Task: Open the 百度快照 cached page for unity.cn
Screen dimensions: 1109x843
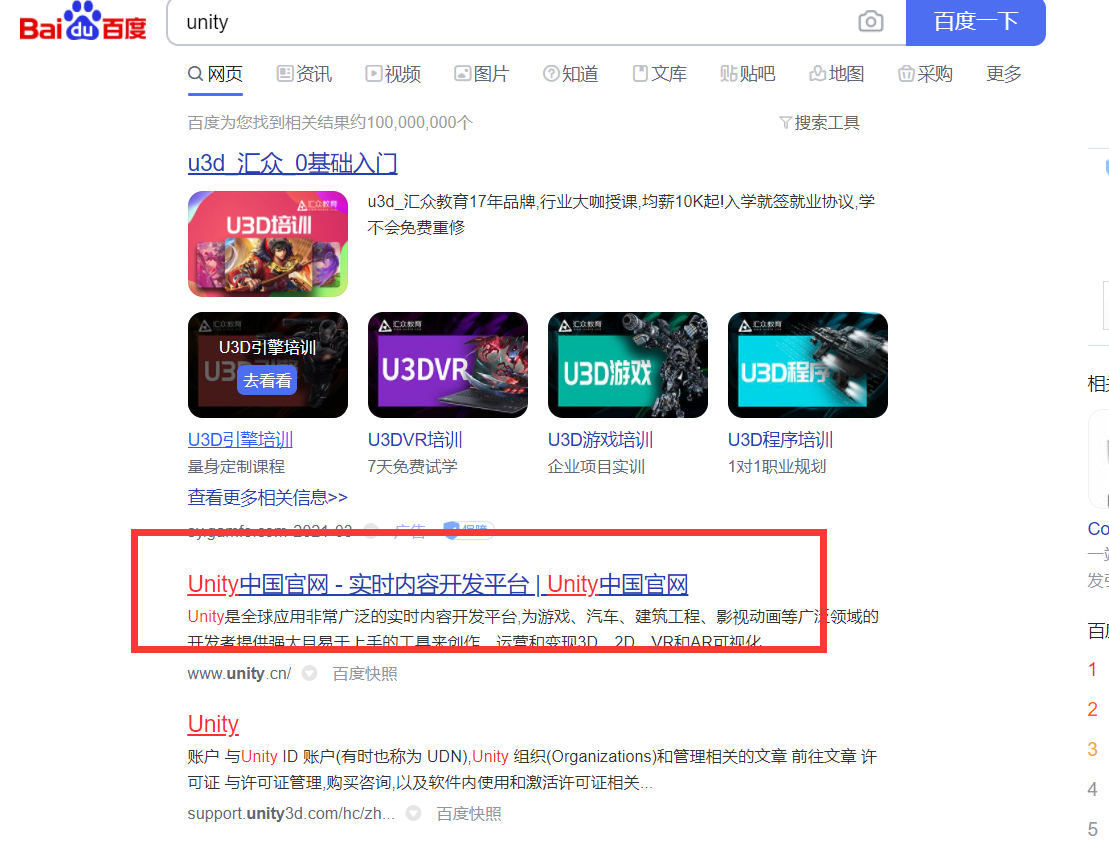Action: [x=364, y=673]
